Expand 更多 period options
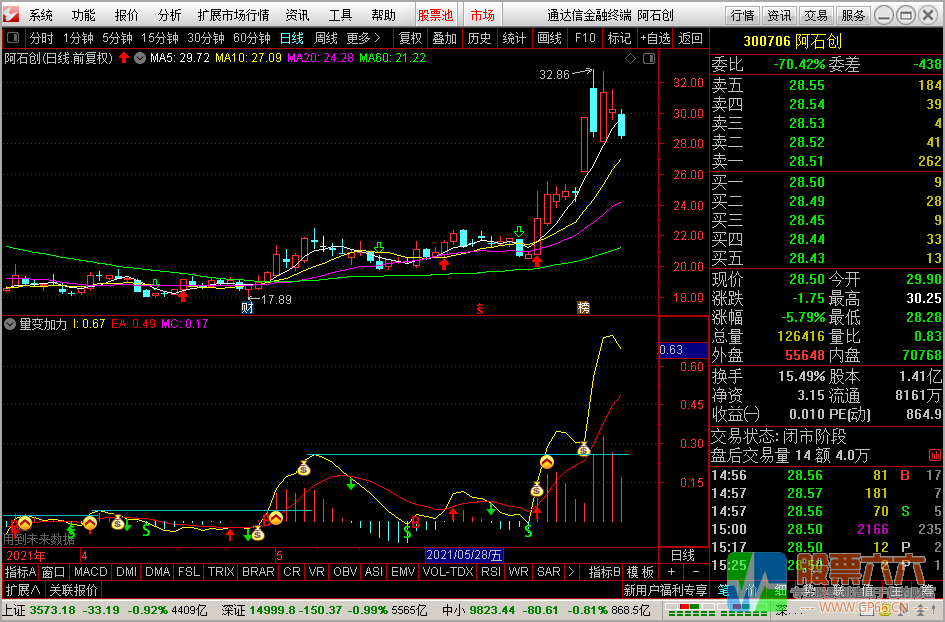 pos(363,39)
